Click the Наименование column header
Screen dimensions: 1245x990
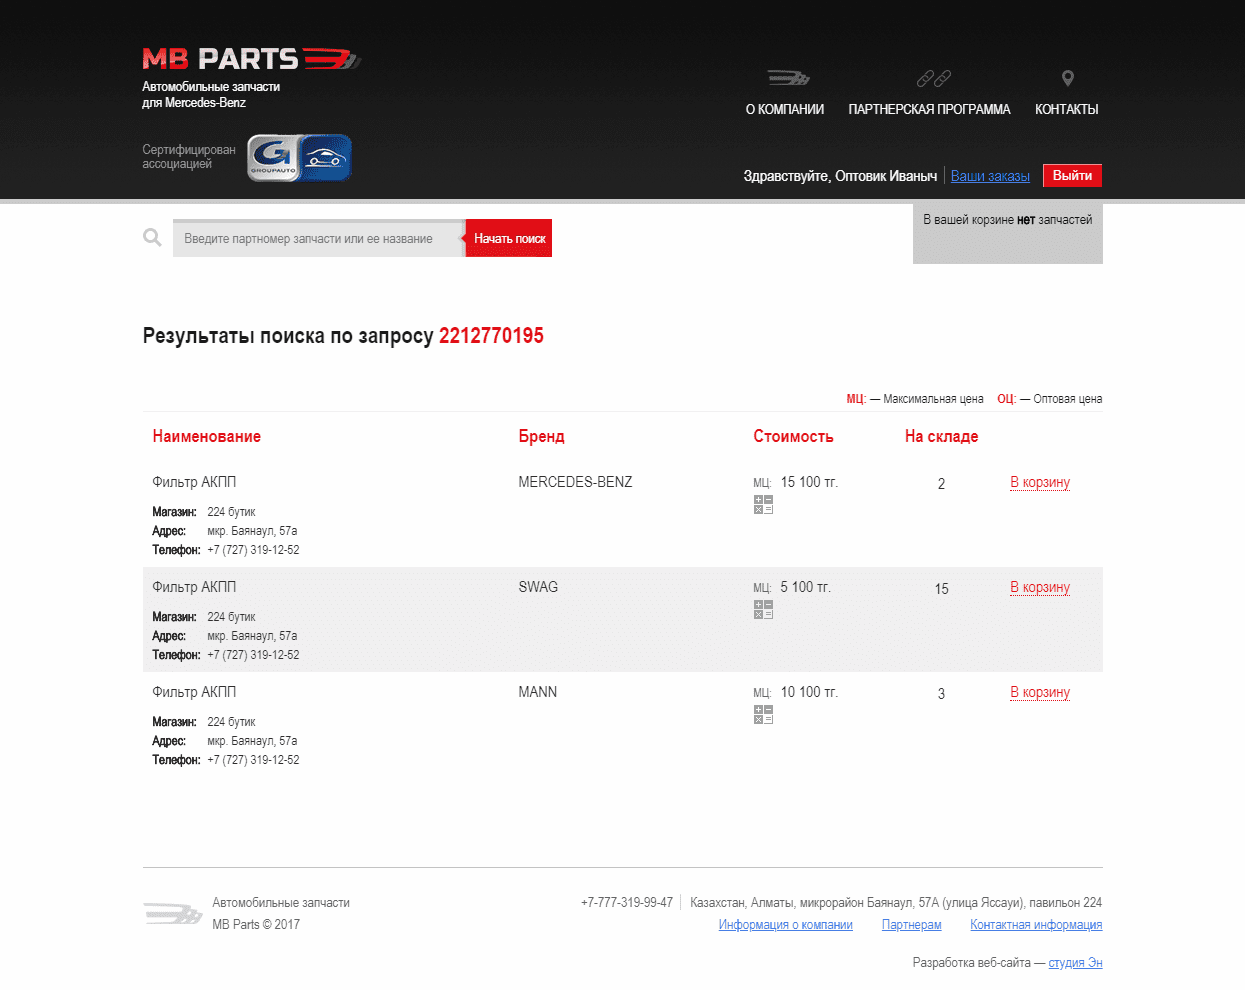[206, 436]
